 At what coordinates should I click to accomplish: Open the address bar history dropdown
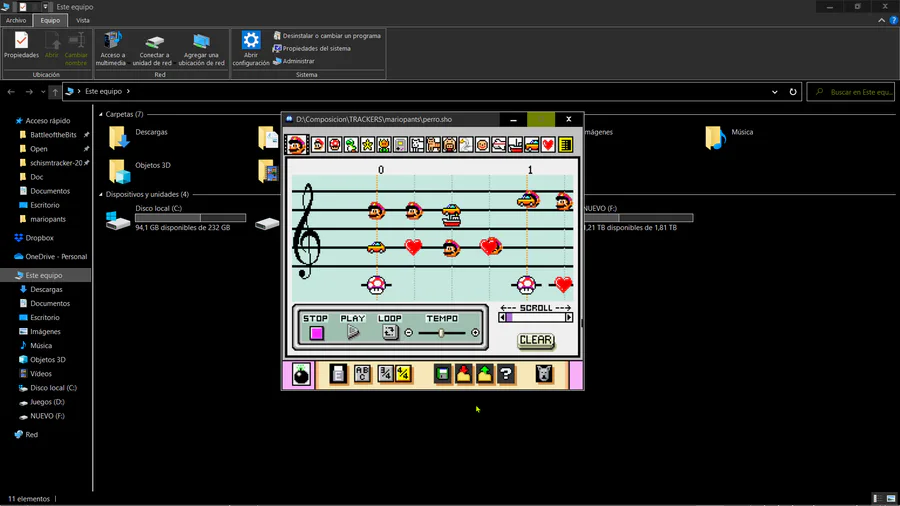tap(774, 92)
